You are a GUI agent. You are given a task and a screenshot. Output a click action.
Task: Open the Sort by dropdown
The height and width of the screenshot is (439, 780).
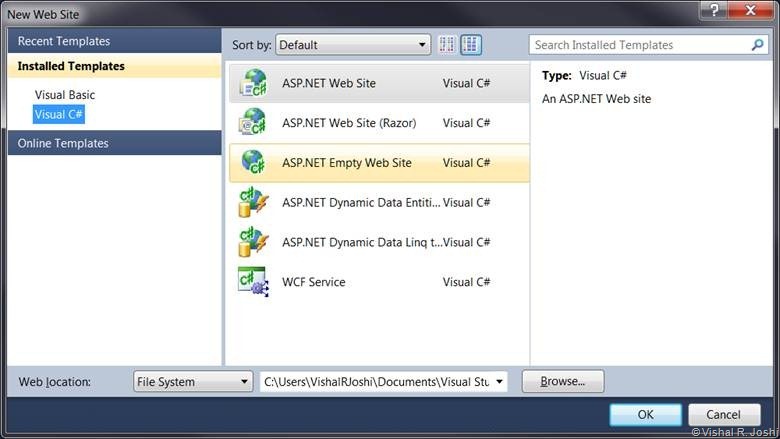pyautogui.click(x=352, y=45)
